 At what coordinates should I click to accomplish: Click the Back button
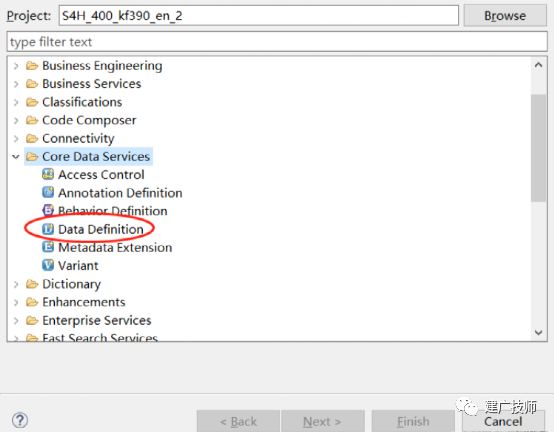238,421
